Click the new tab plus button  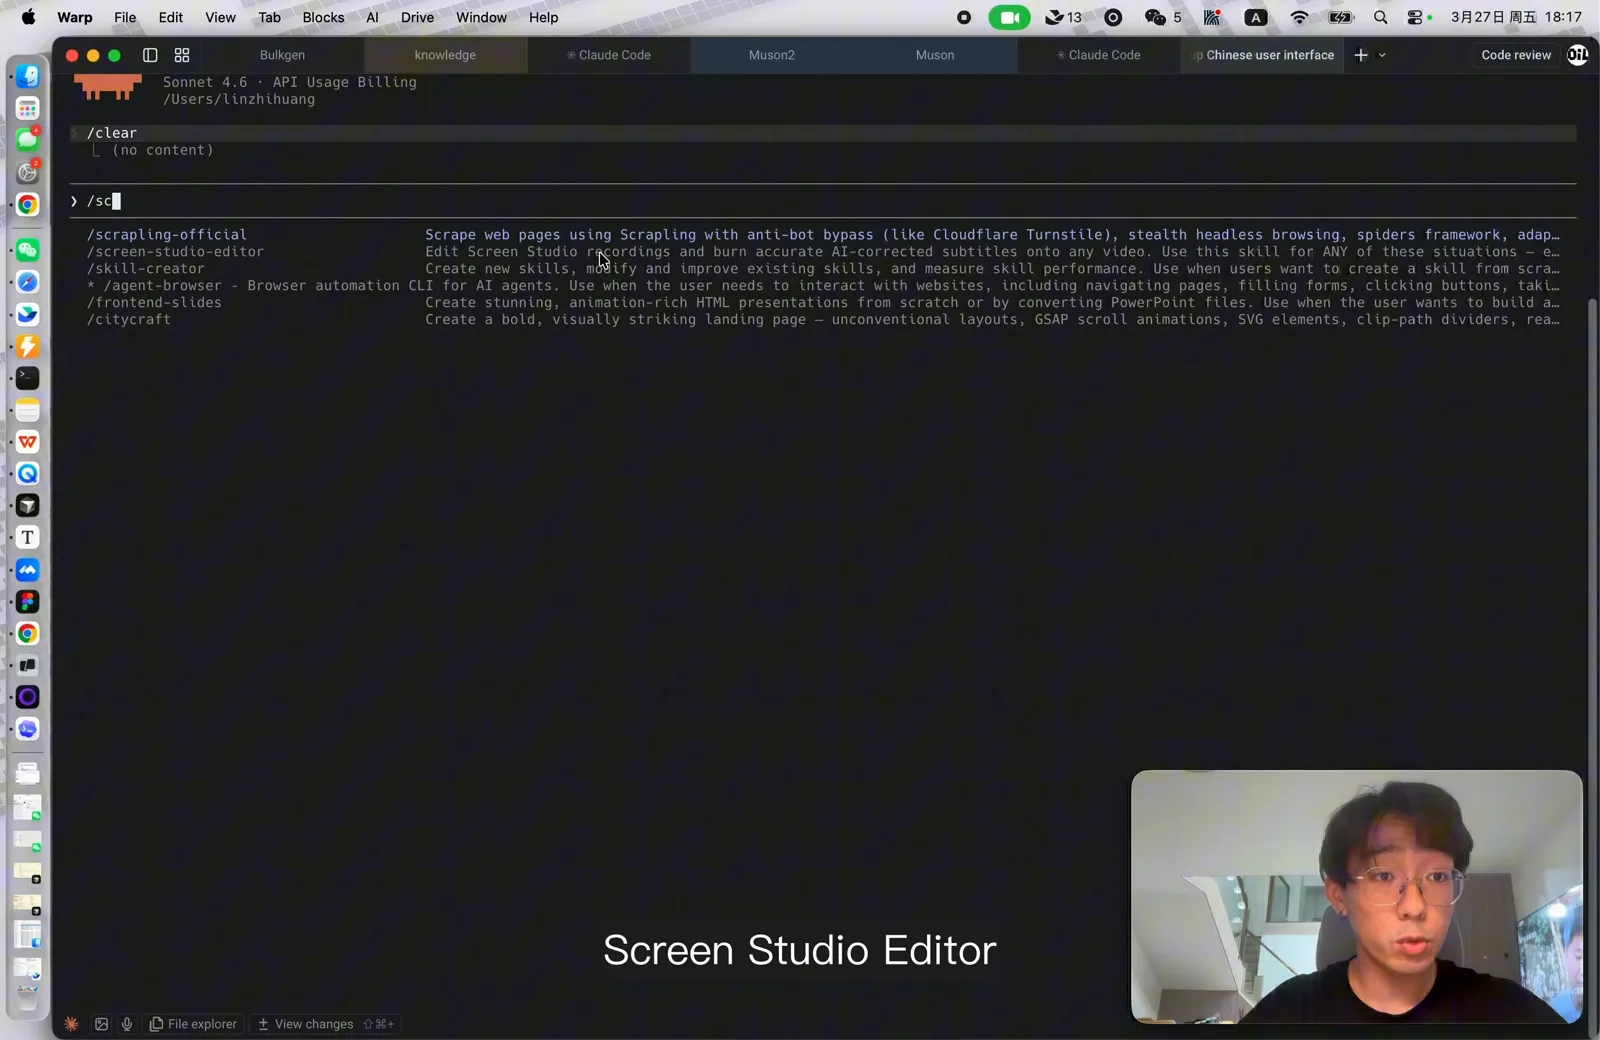pyautogui.click(x=1361, y=55)
